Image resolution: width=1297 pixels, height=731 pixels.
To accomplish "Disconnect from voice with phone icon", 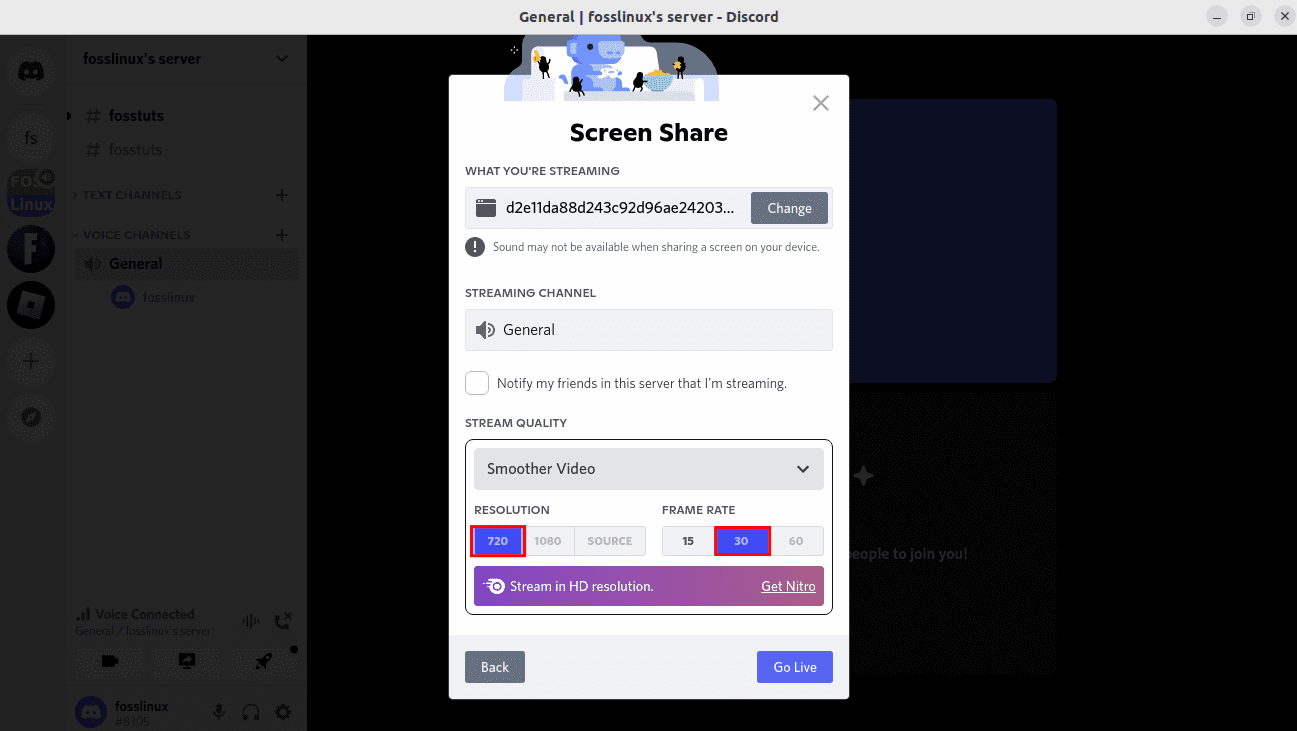I will pyautogui.click(x=283, y=622).
